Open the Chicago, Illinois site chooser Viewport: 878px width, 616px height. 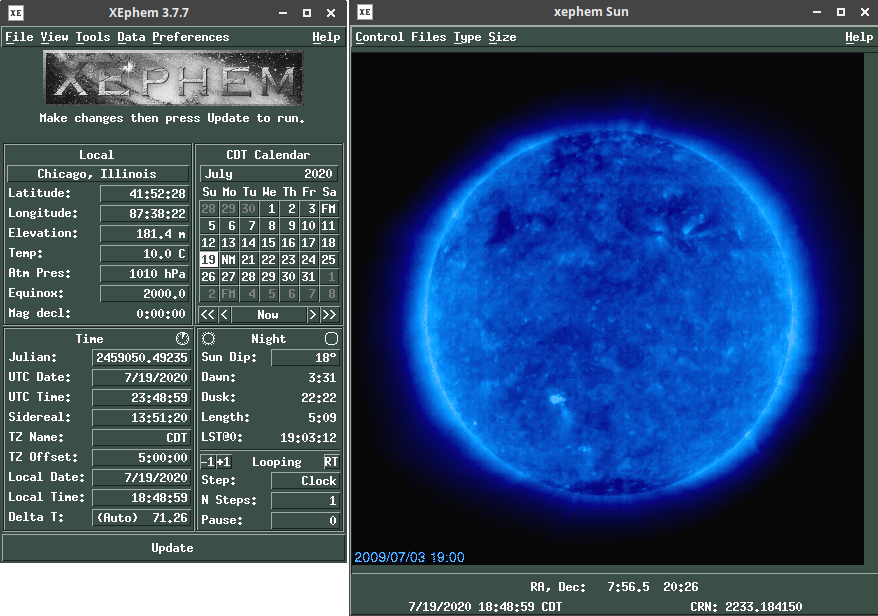(x=97, y=174)
